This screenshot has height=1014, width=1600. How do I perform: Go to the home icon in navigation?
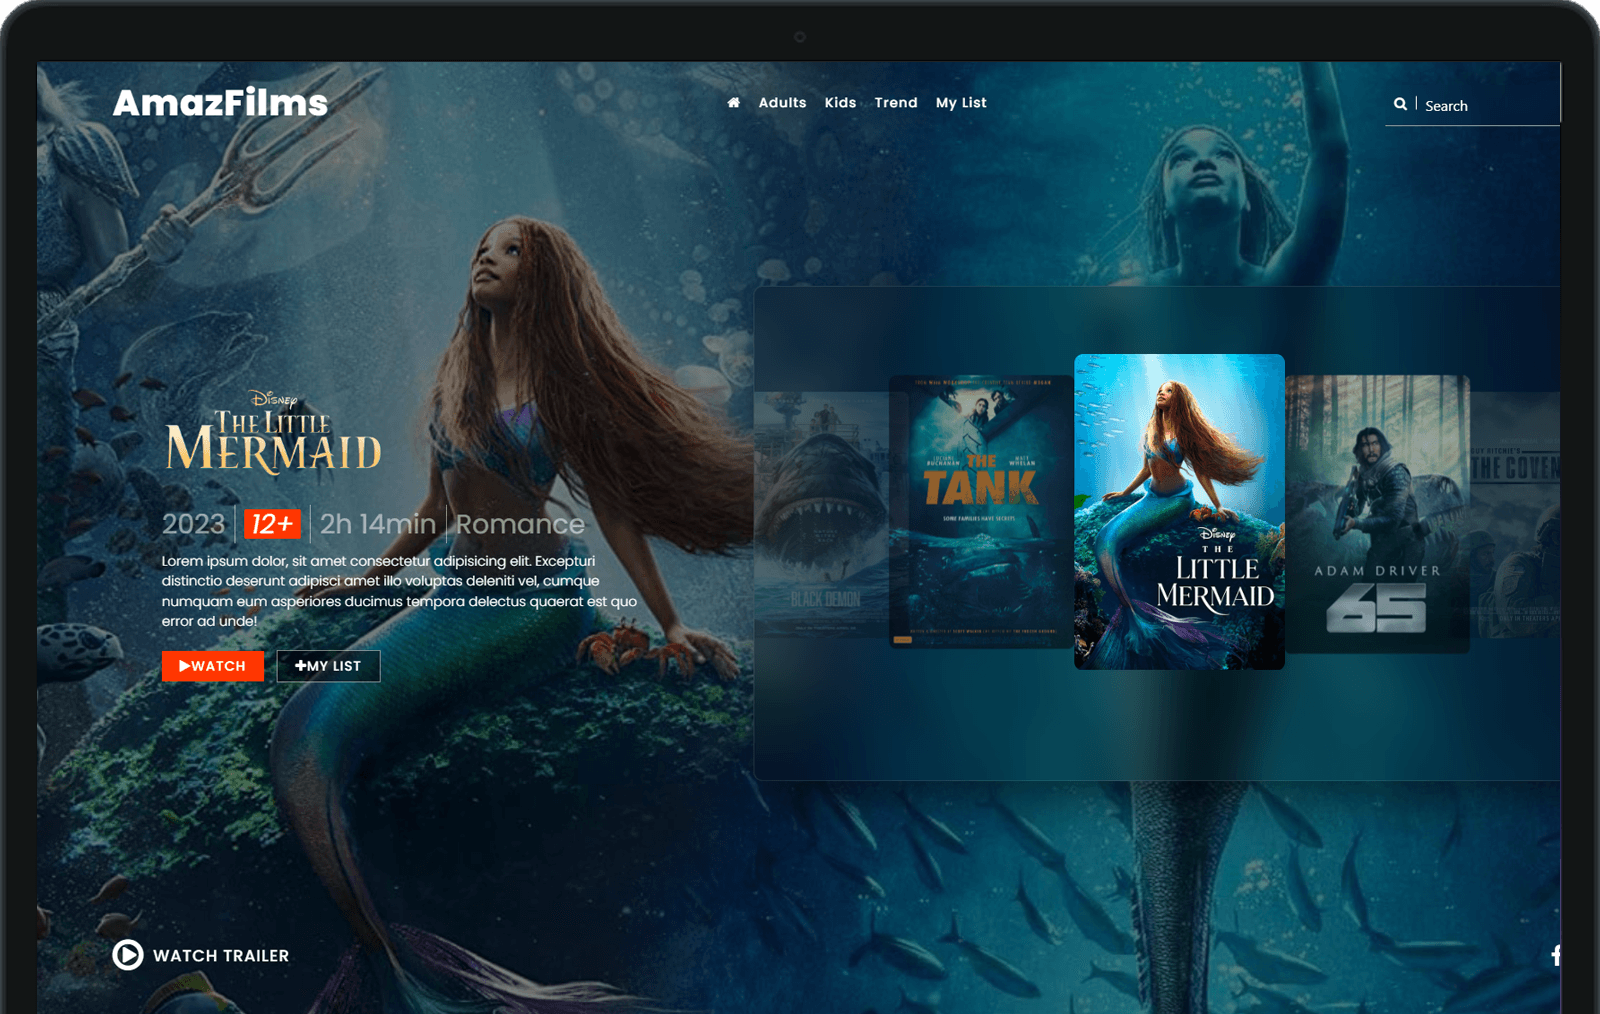(x=733, y=102)
